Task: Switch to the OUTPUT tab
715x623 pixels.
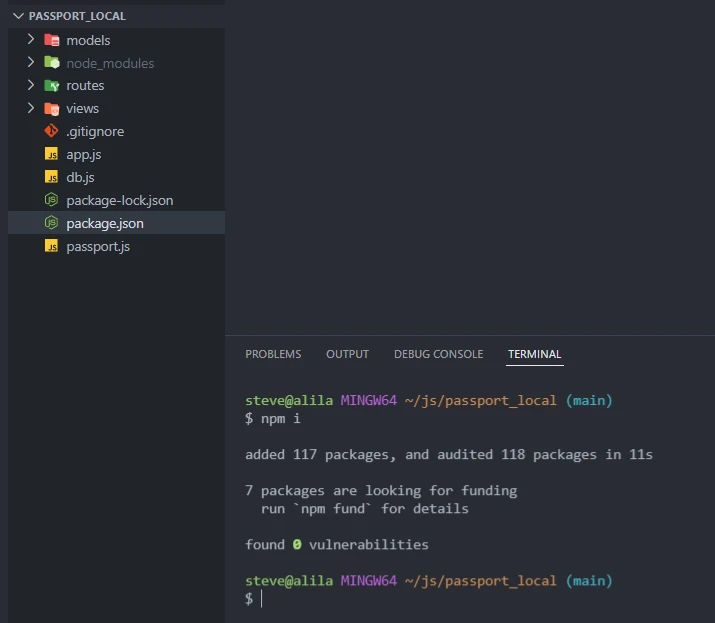Action: tap(347, 354)
